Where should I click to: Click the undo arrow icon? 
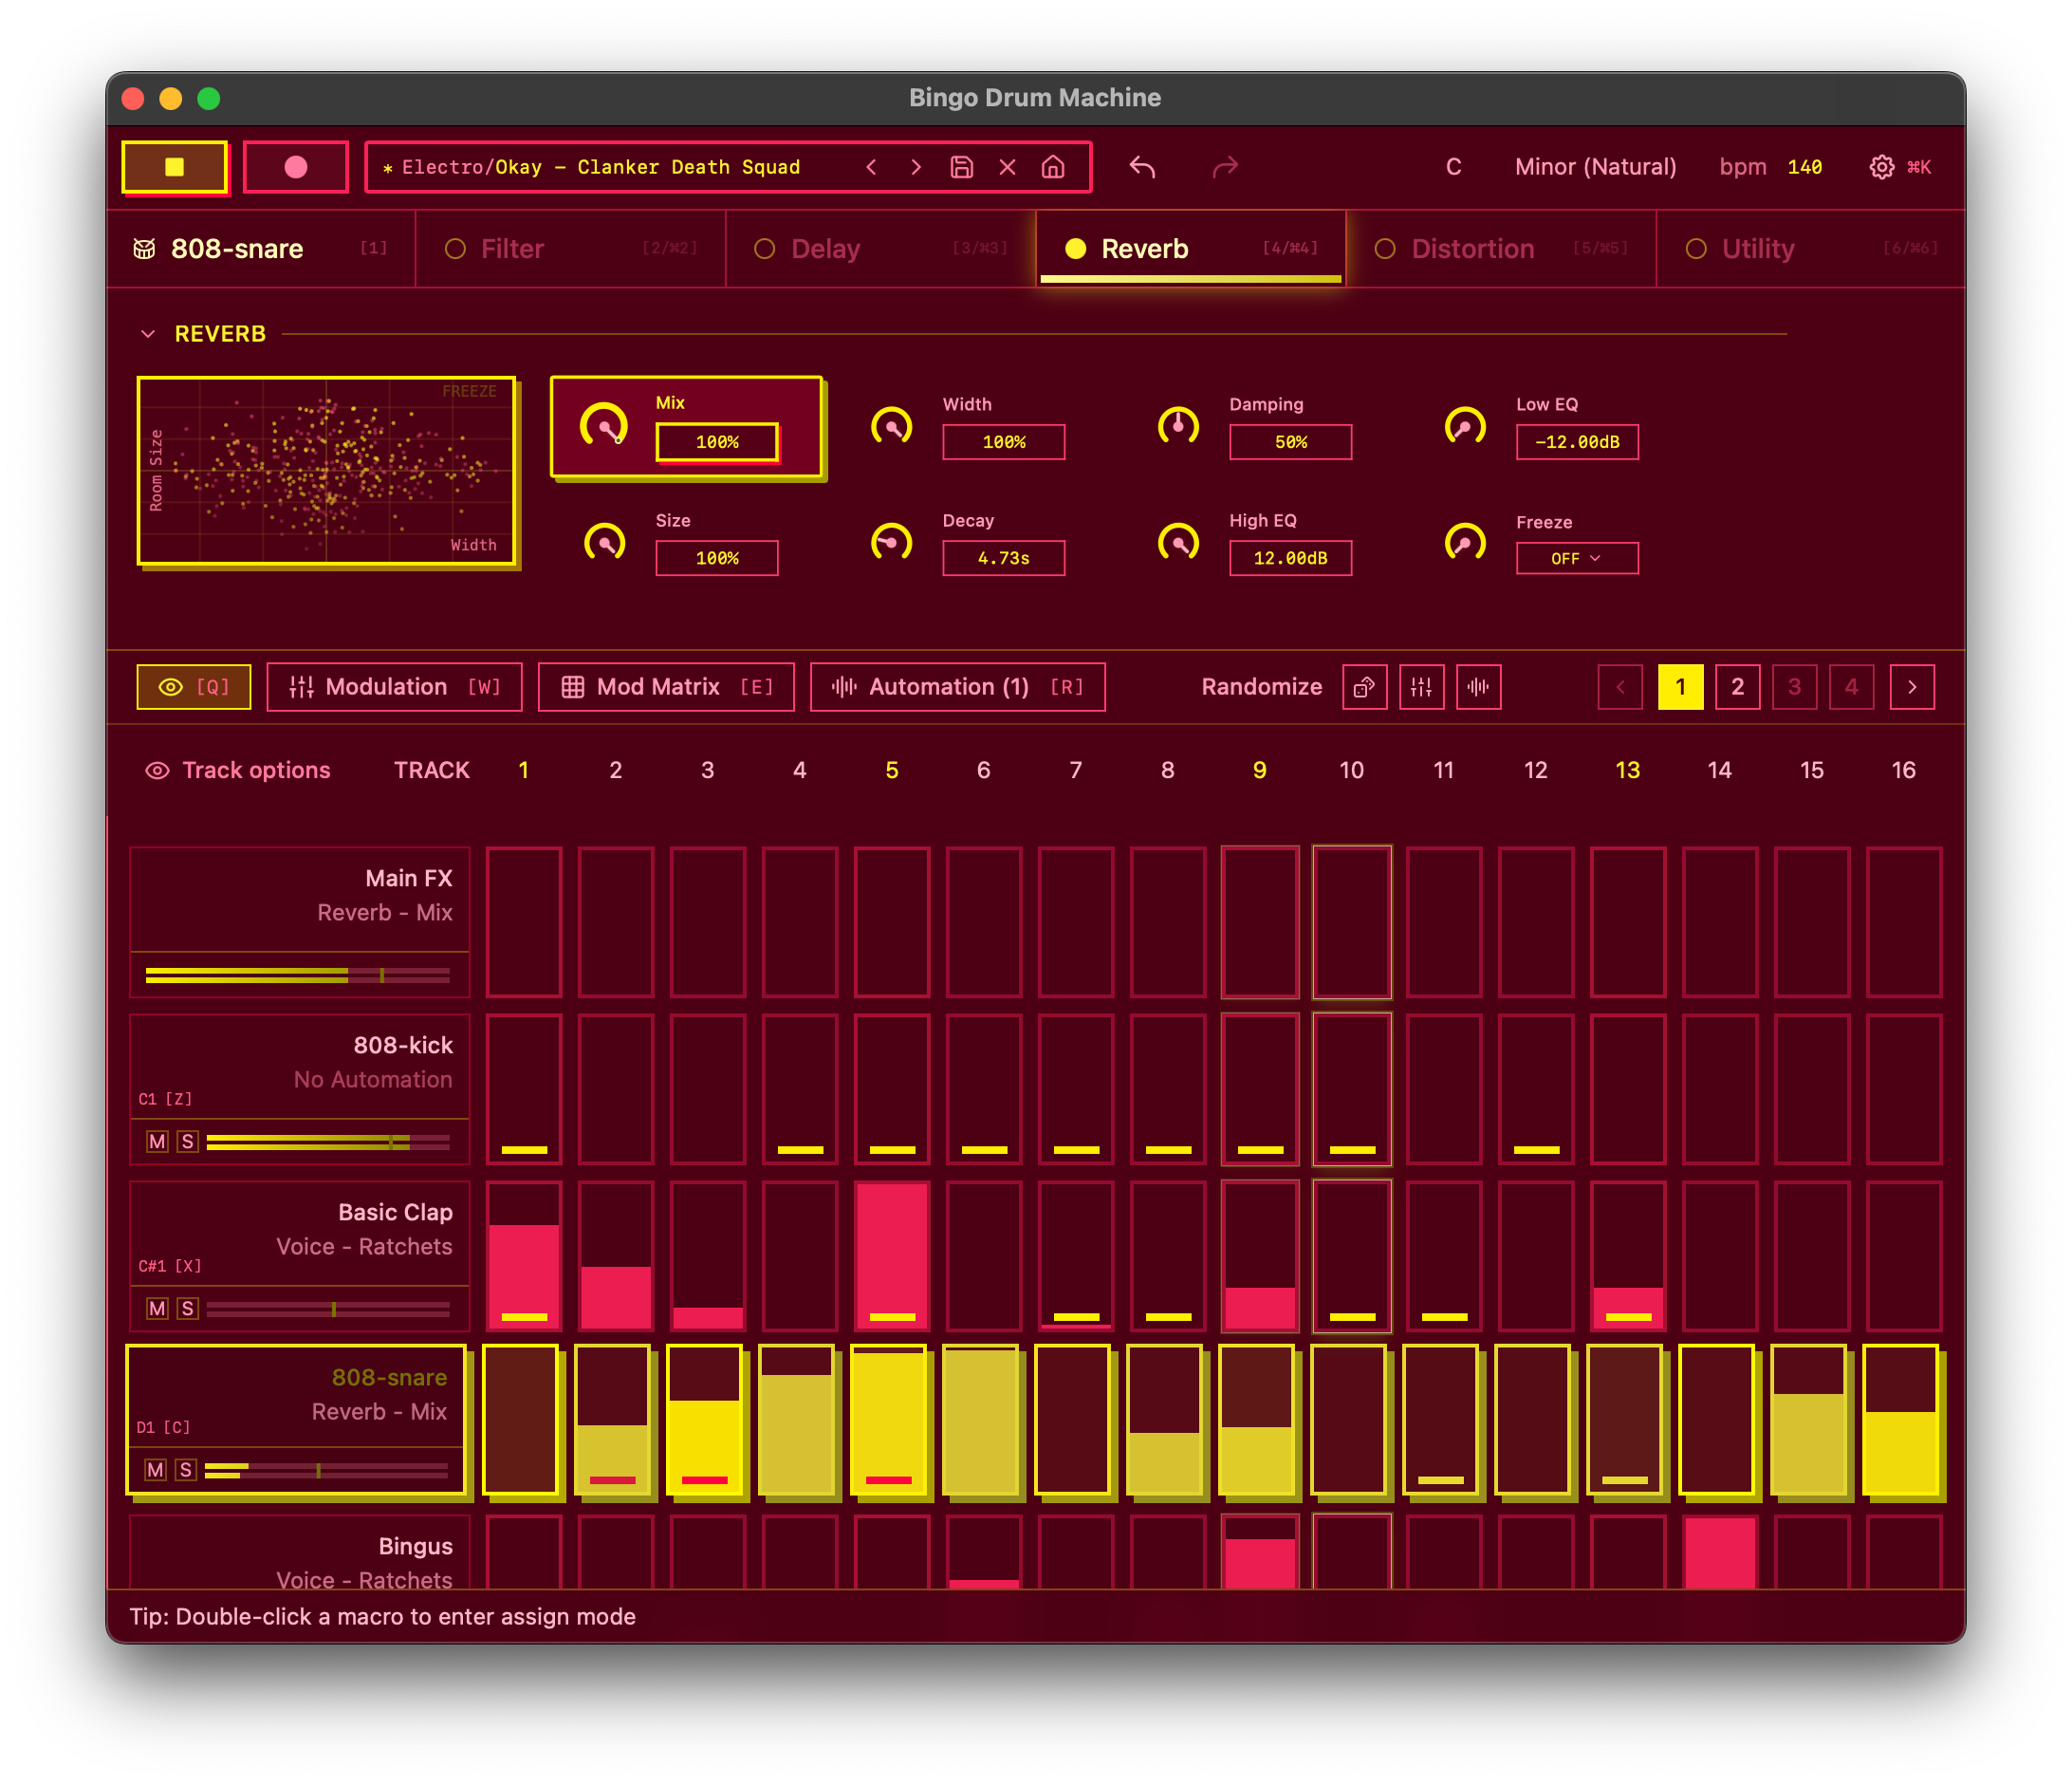1142,167
